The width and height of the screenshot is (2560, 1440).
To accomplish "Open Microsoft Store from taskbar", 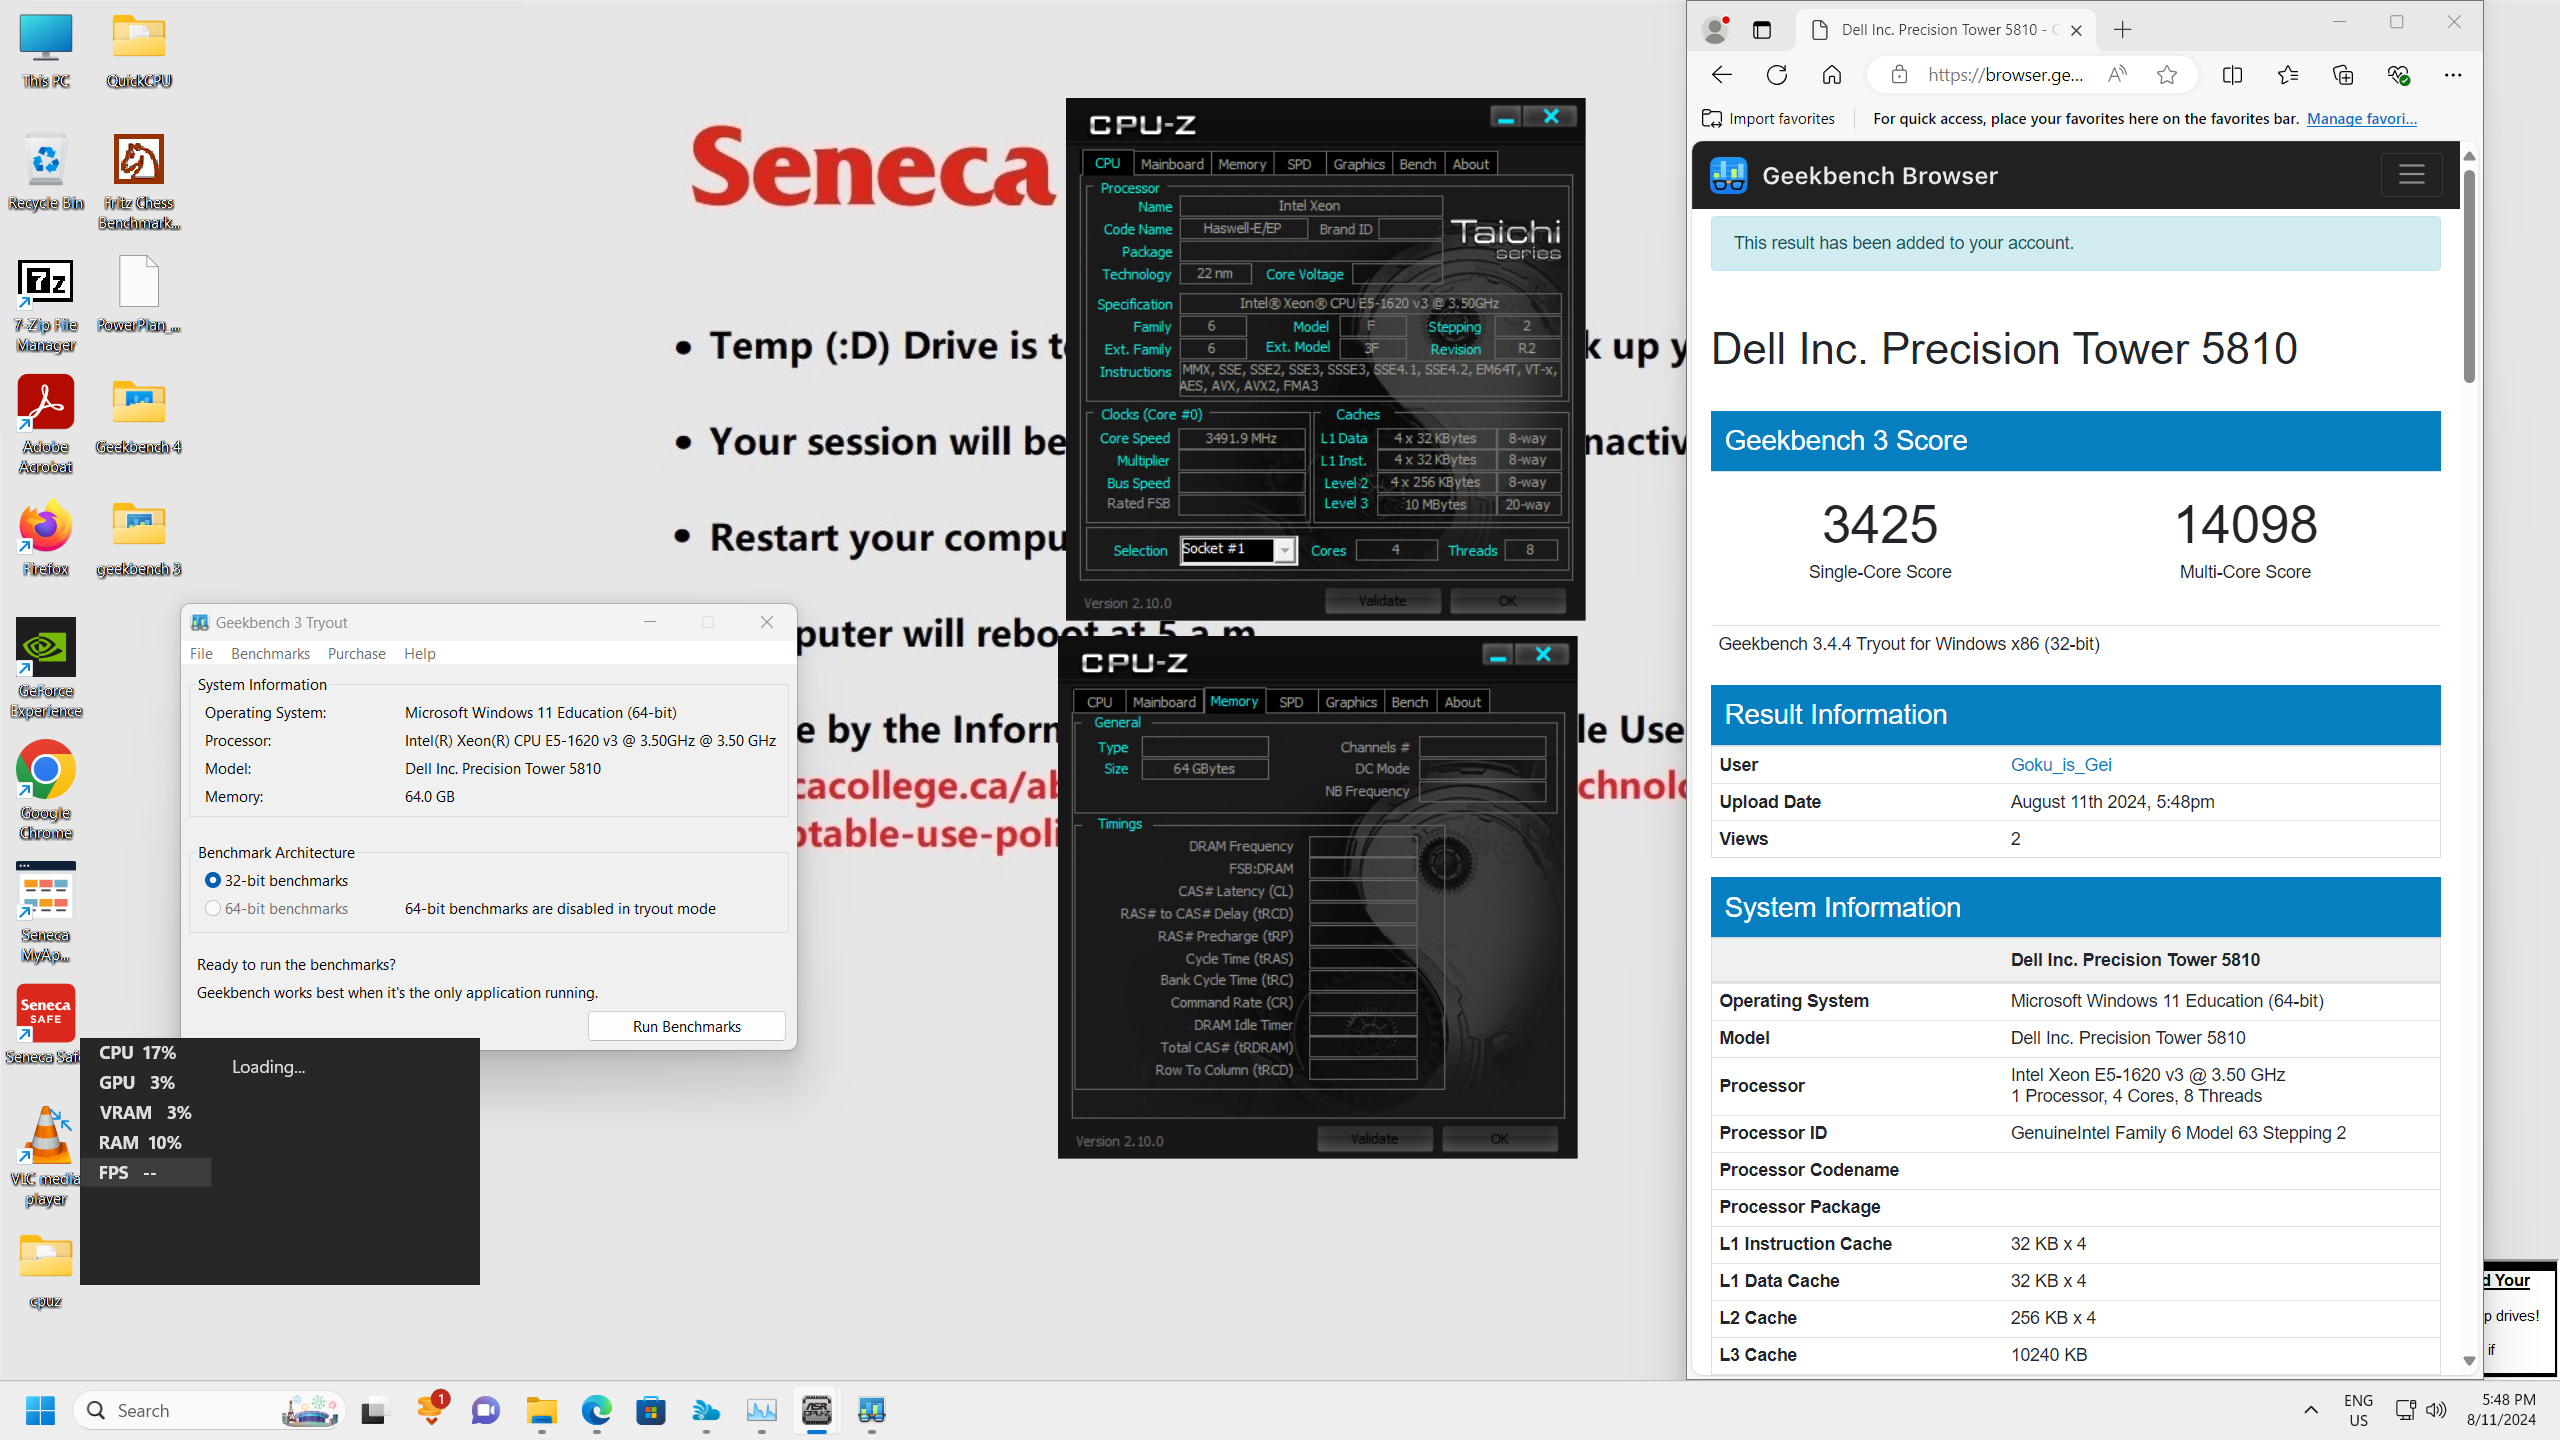I will point(651,1411).
